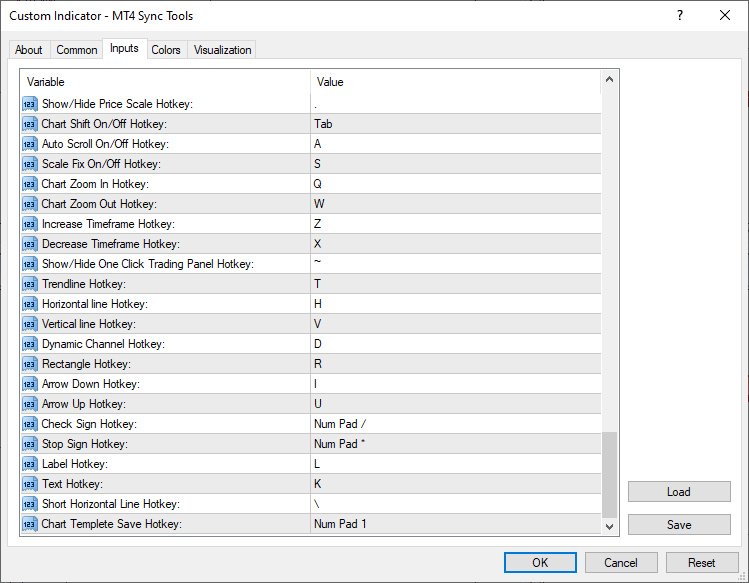Screen dimensions: 749x583
Task: Select value 'W' for Chart Zoom Out
Action: [319, 205]
